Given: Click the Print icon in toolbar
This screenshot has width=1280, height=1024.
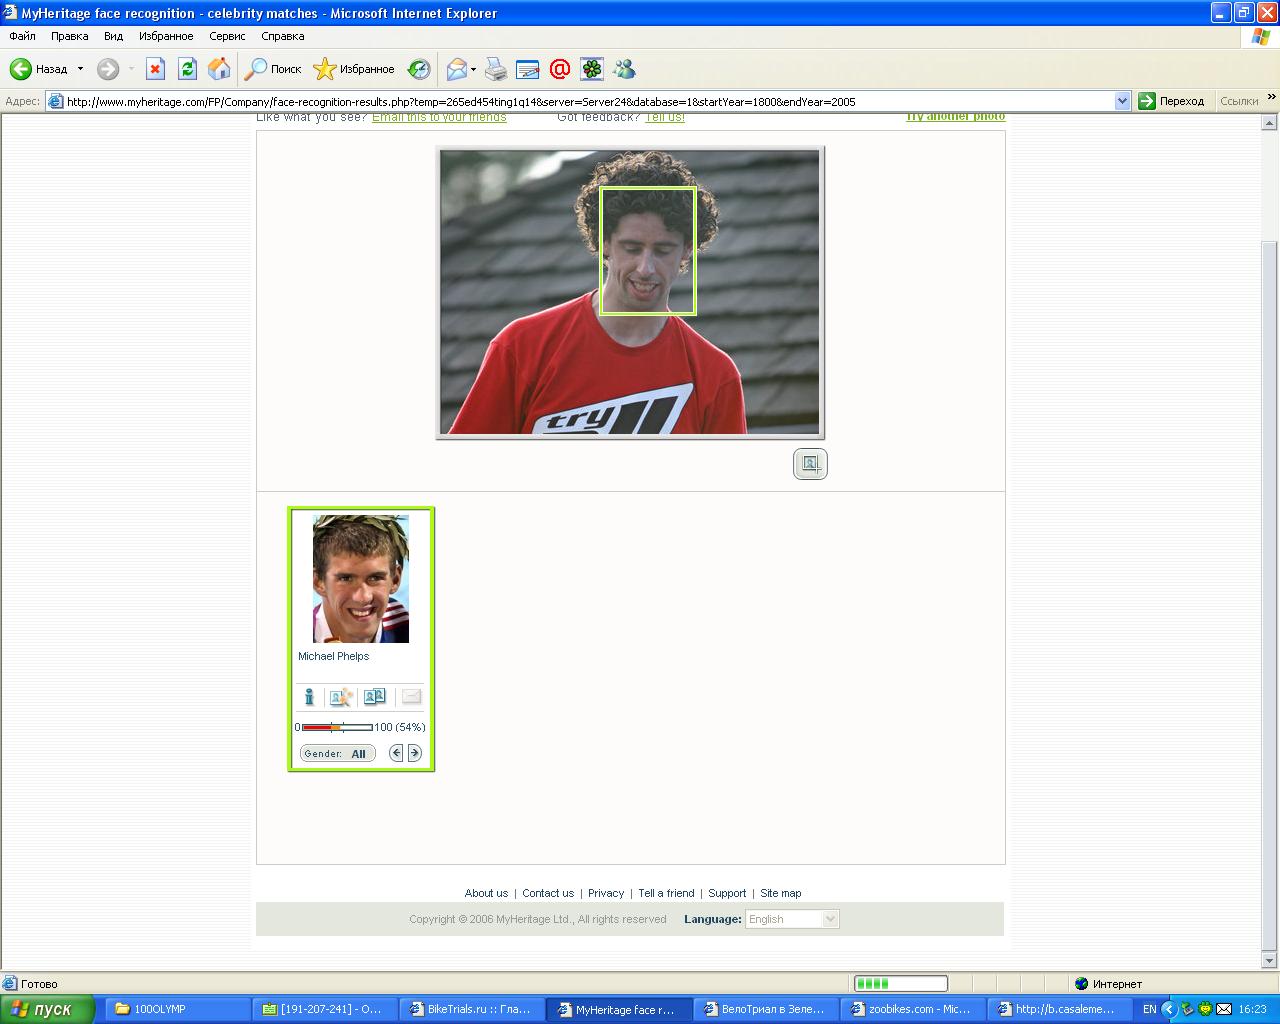Looking at the screenshot, I should (496, 69).
